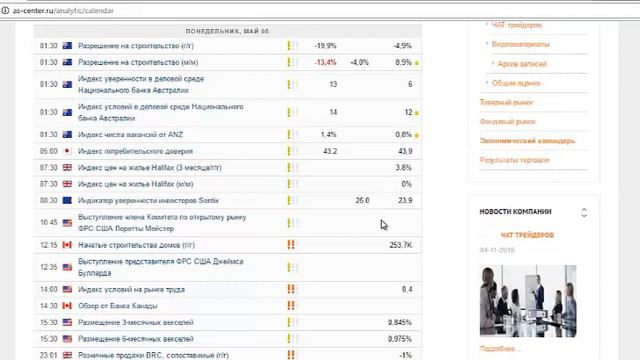Click UK flag in the Halifax (м/м) row
The image size is (640, 360).
click(67, 184)
